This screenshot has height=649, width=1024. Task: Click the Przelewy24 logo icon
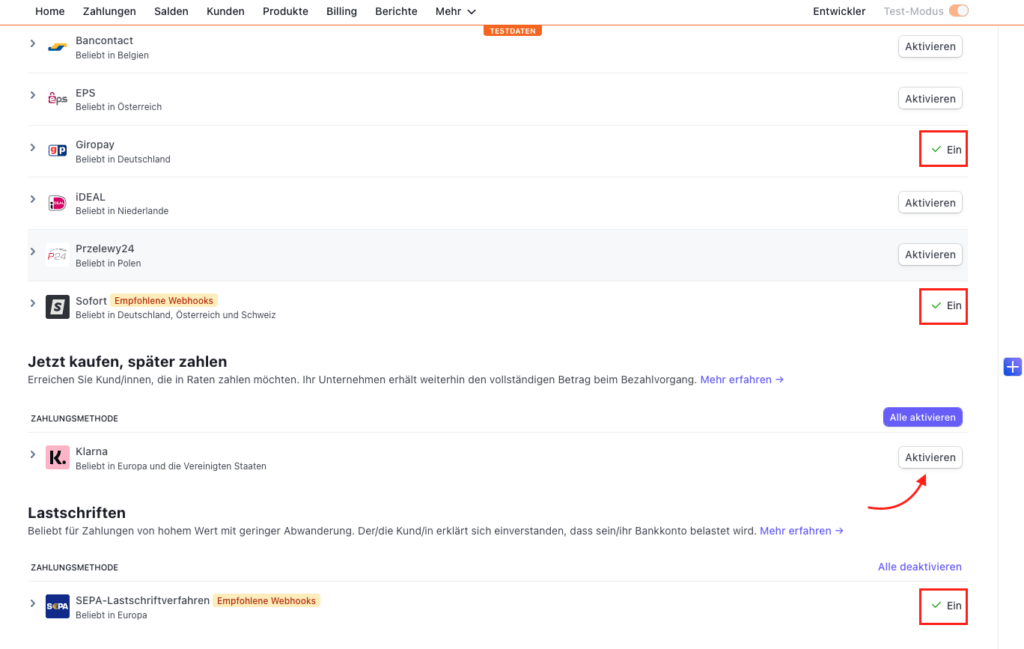point(57,255)
